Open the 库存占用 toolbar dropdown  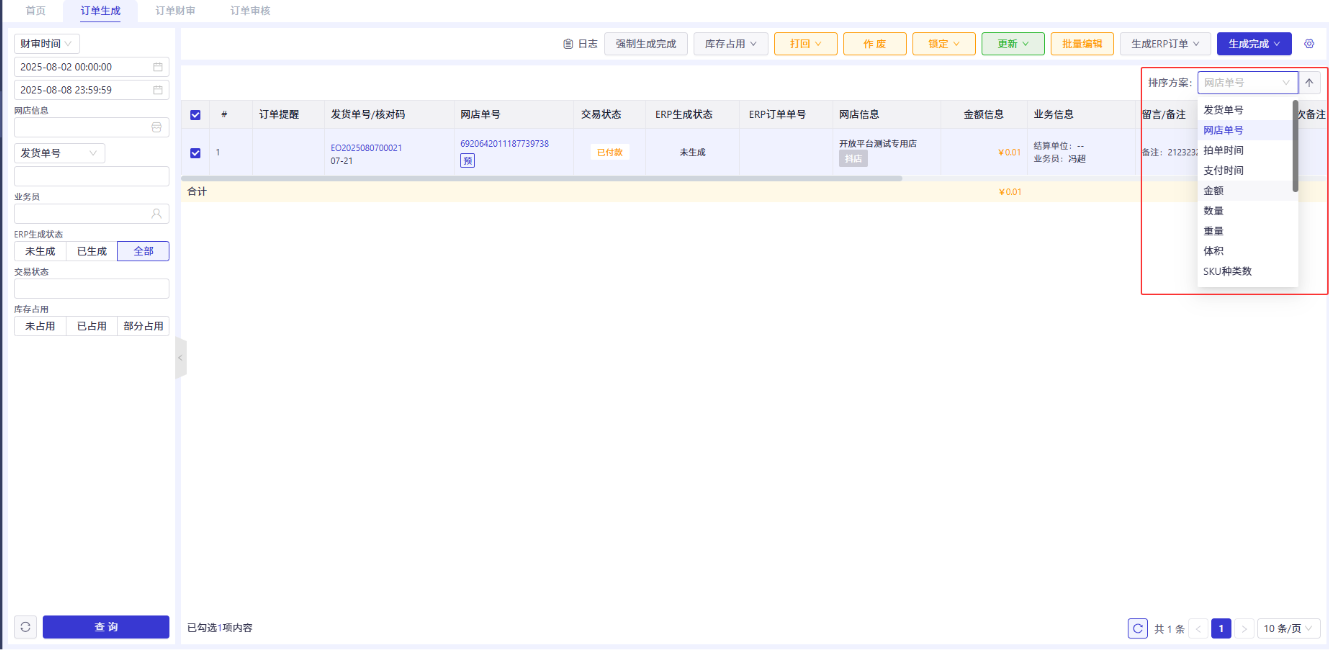[731, 44]
